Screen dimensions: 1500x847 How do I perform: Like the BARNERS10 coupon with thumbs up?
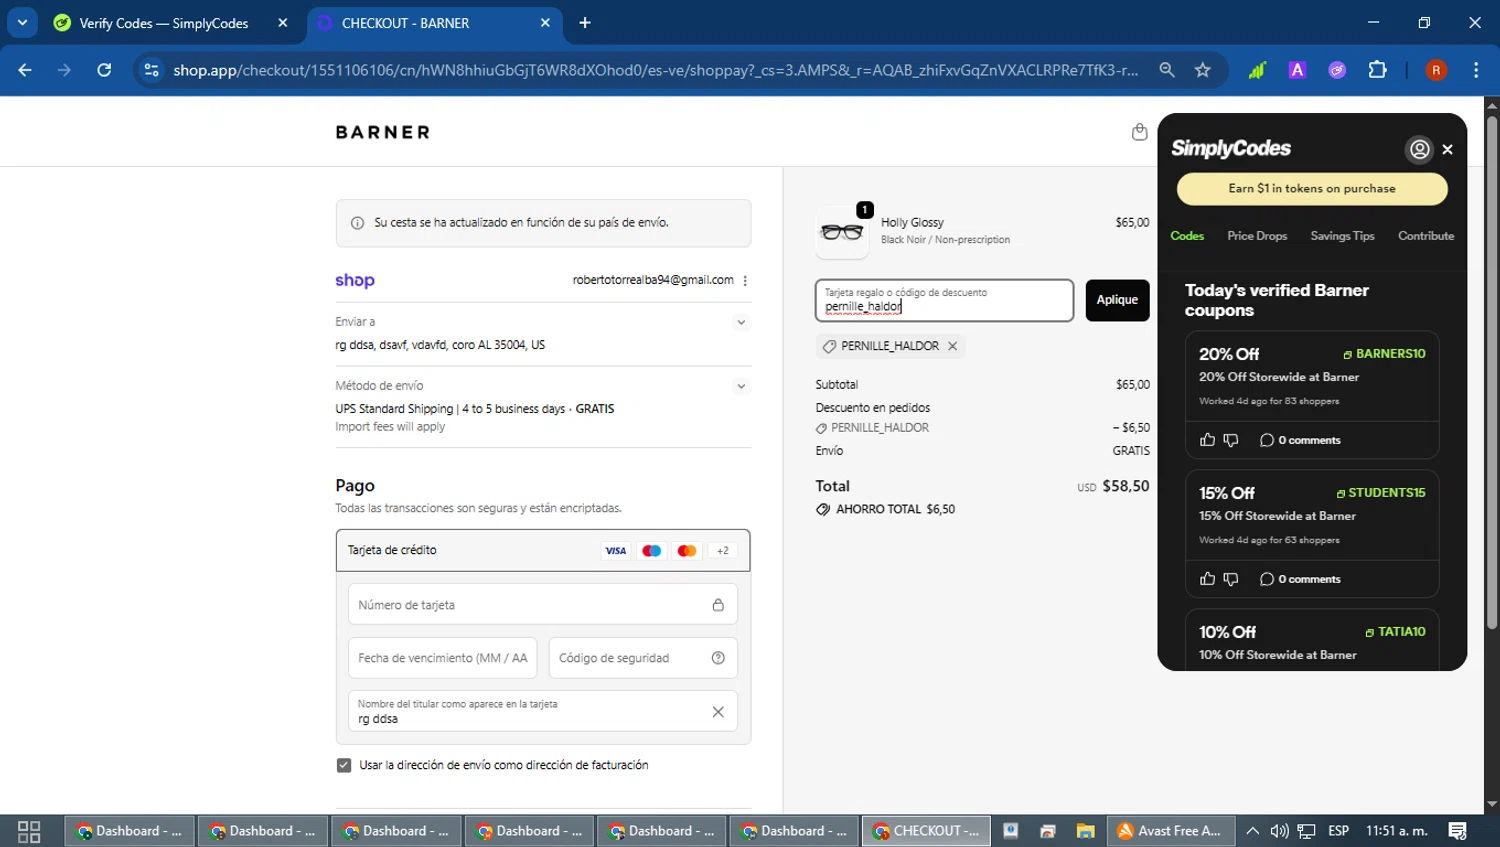click(1207, 440)
